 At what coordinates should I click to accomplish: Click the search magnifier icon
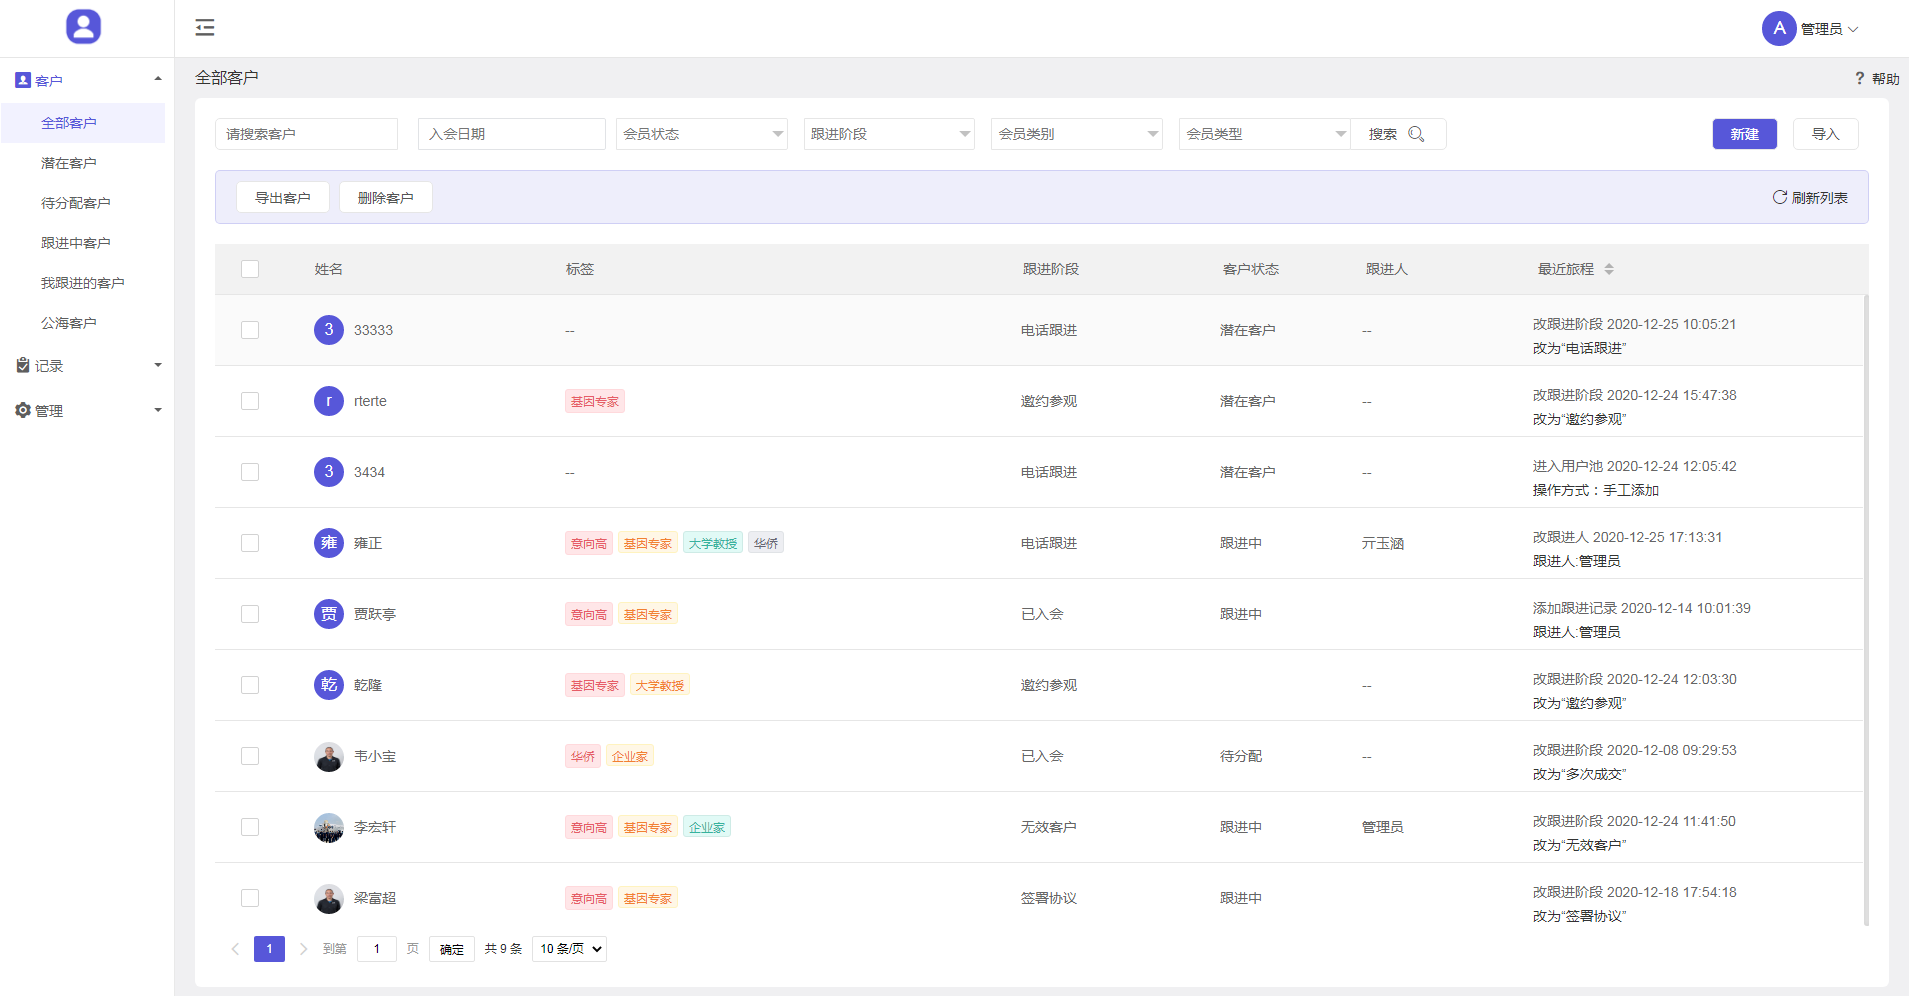[1416, 134]
